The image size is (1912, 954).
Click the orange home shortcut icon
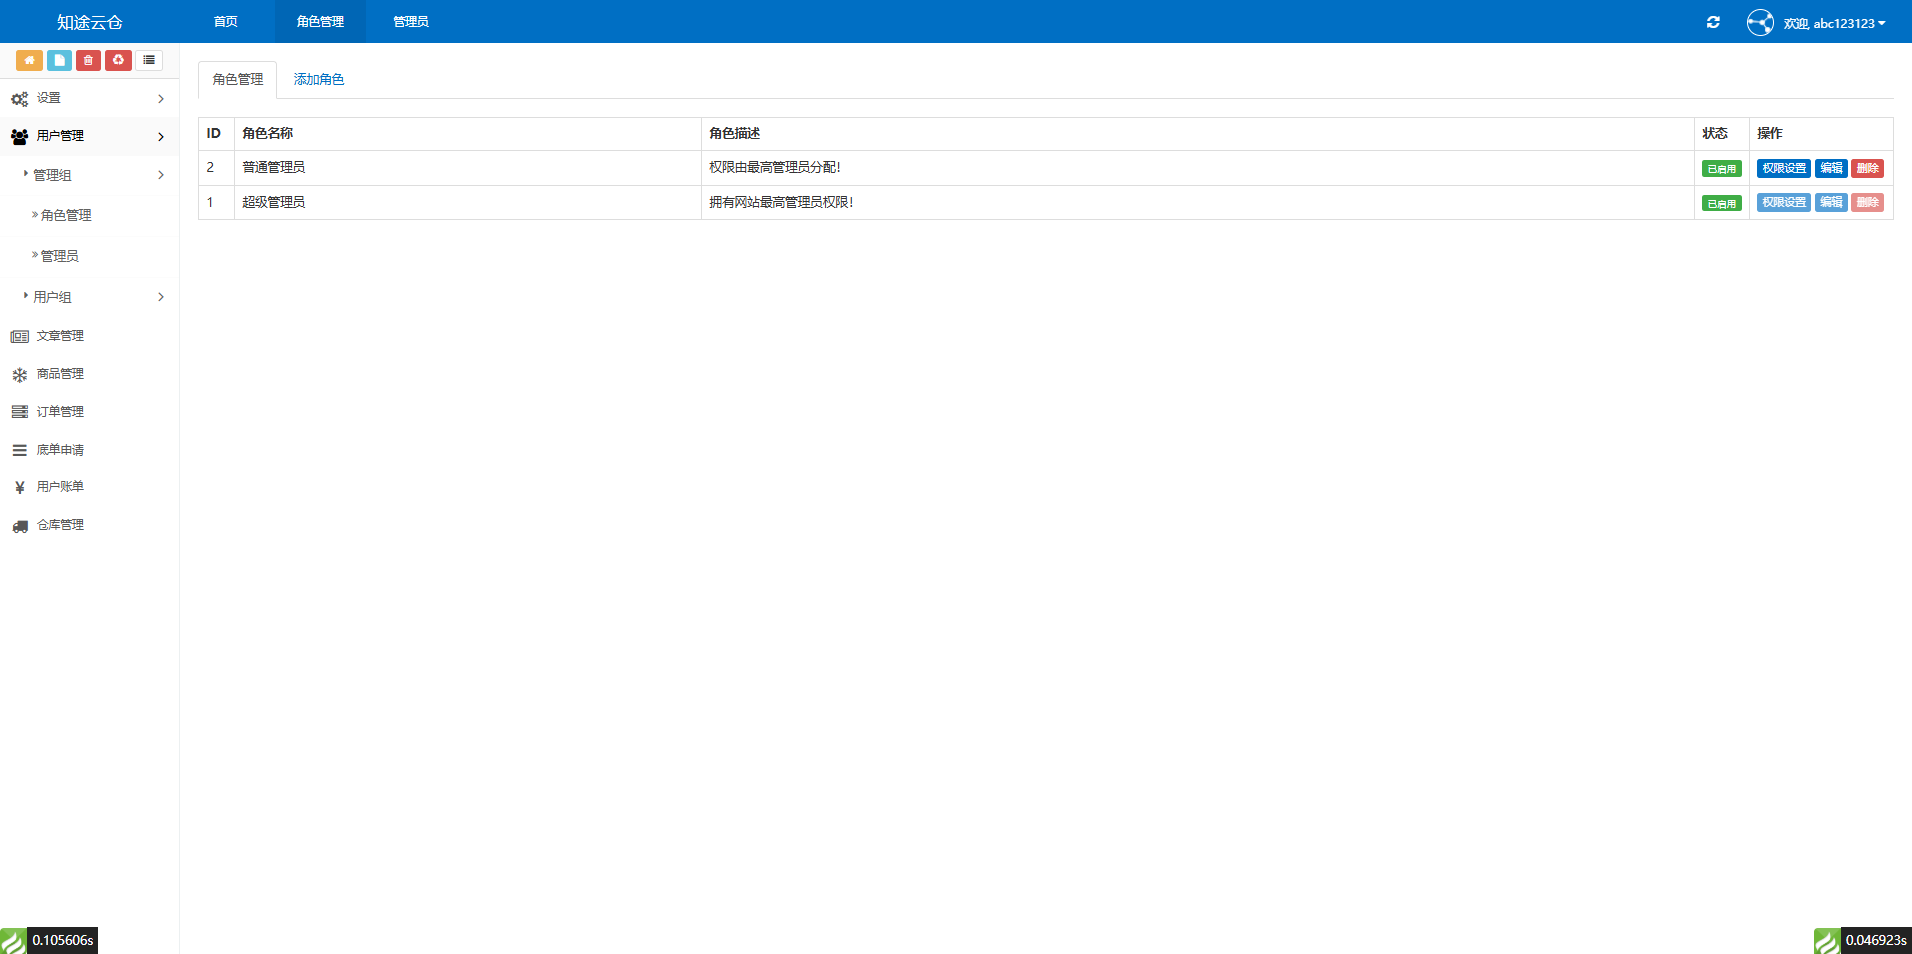point(29,60)
